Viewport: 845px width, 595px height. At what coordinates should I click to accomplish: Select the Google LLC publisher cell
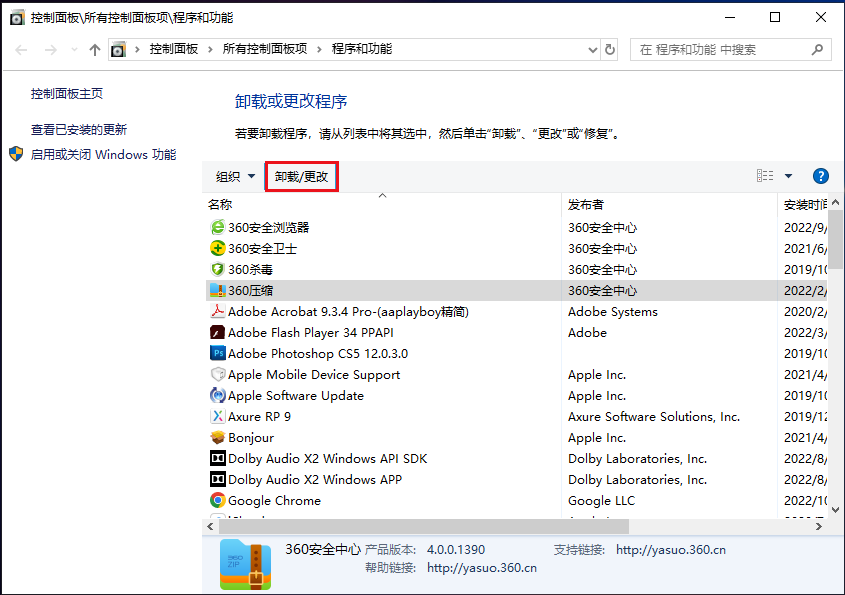[x=601, y=501]
